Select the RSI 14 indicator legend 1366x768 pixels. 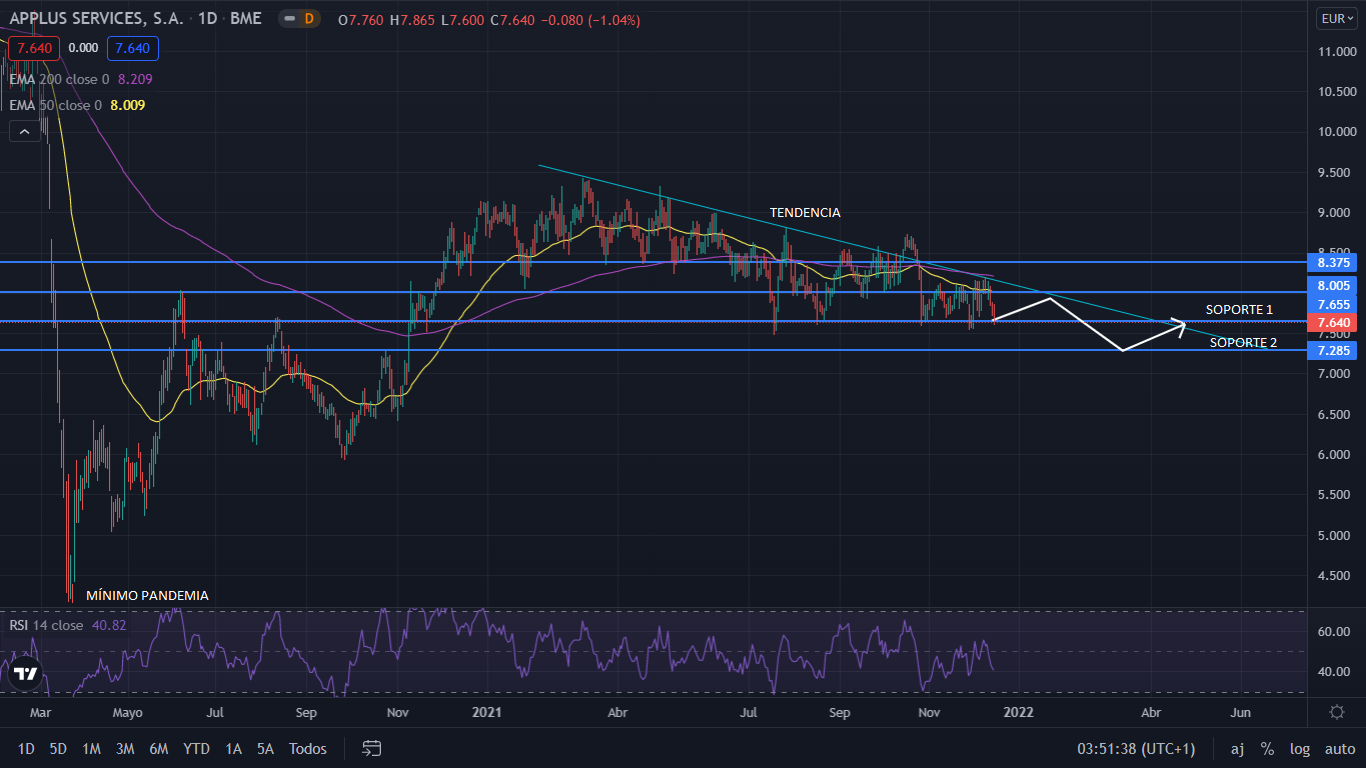[47, 625]
